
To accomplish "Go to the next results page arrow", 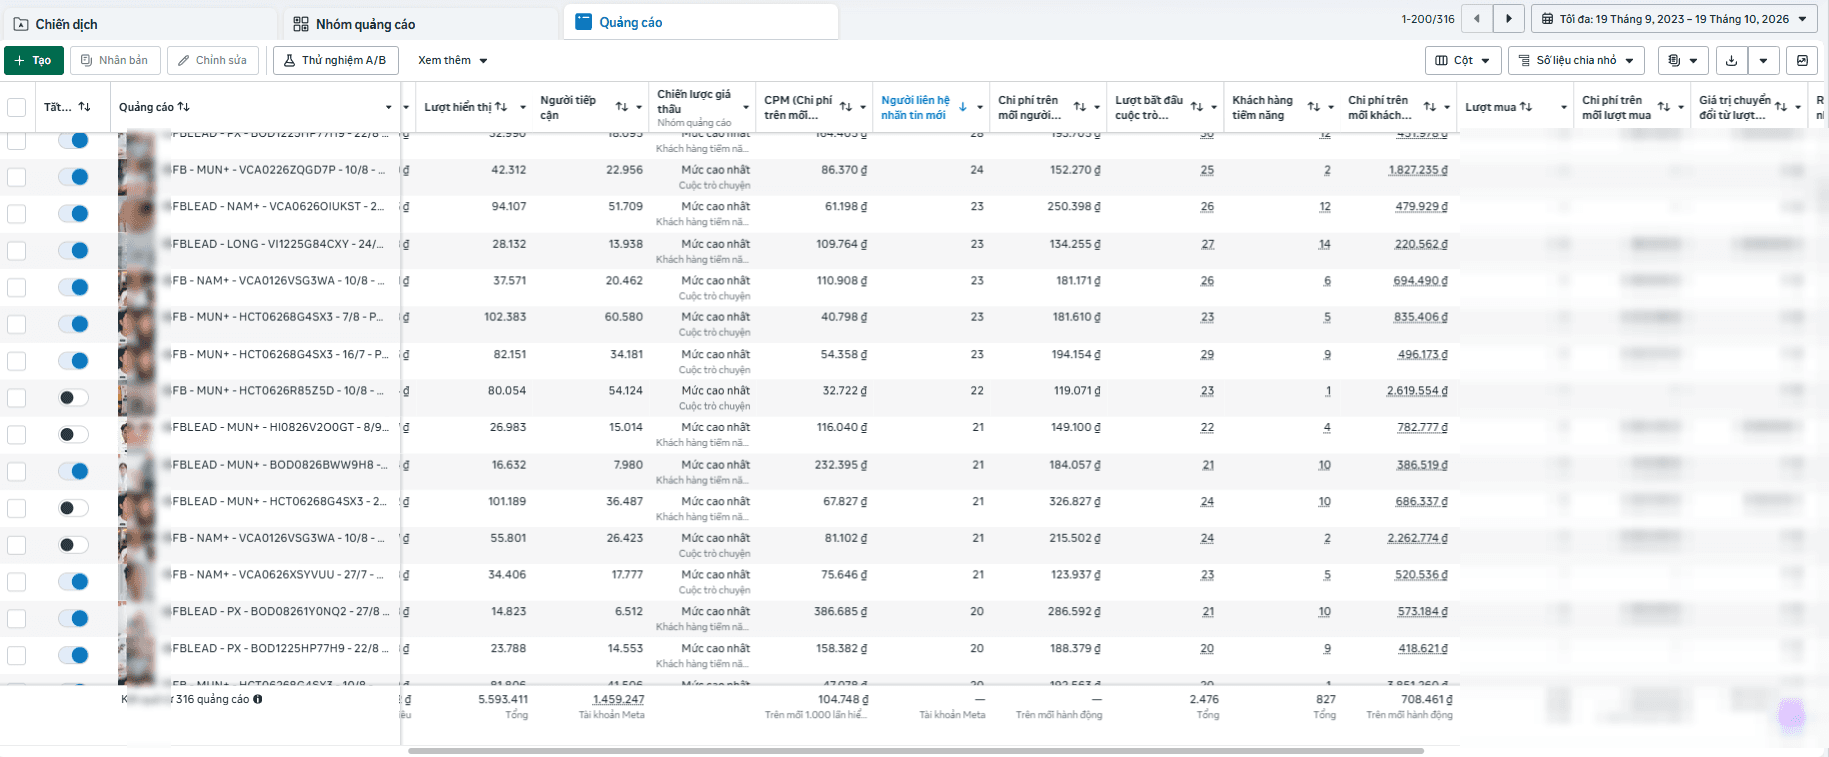I will (x=1509, y=19).
